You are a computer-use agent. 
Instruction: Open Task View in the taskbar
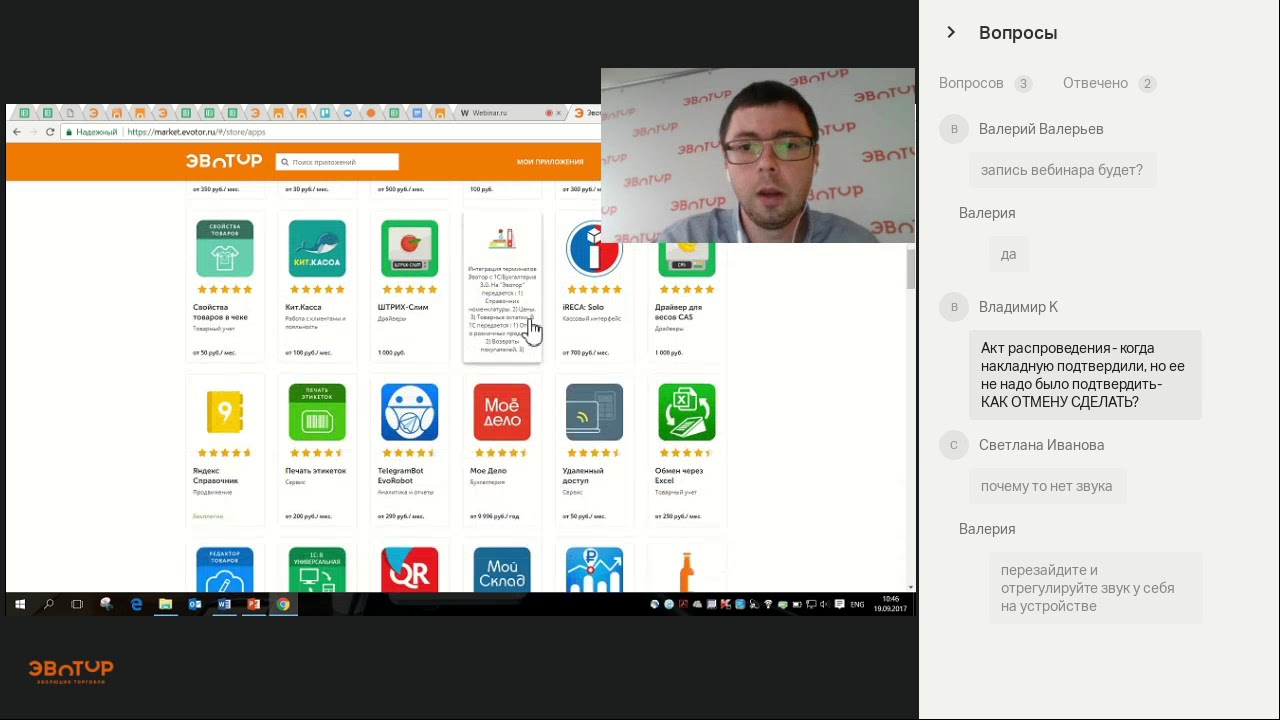pyautogui.click(x=77, y=604)
